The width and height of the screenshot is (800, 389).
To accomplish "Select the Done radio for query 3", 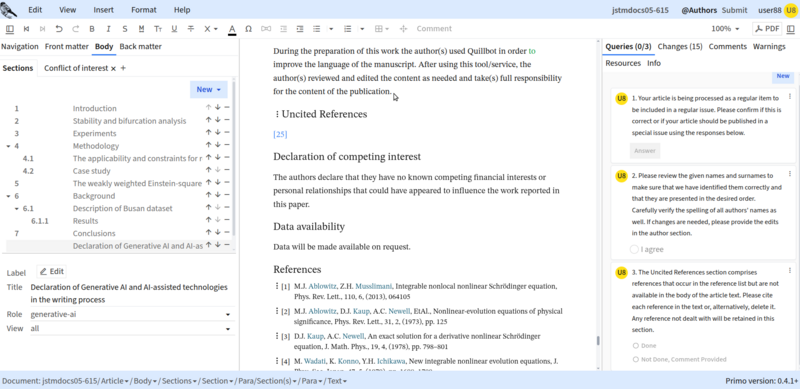I will tap(636, 346).
